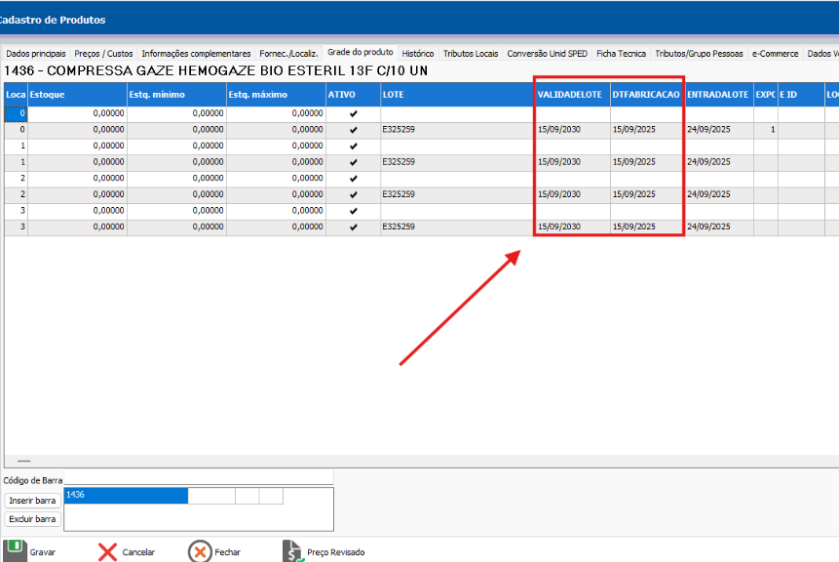Click the horizontal scrollbar handle below the grid
The image size is (839, 562).
click(x=24, y=460)
